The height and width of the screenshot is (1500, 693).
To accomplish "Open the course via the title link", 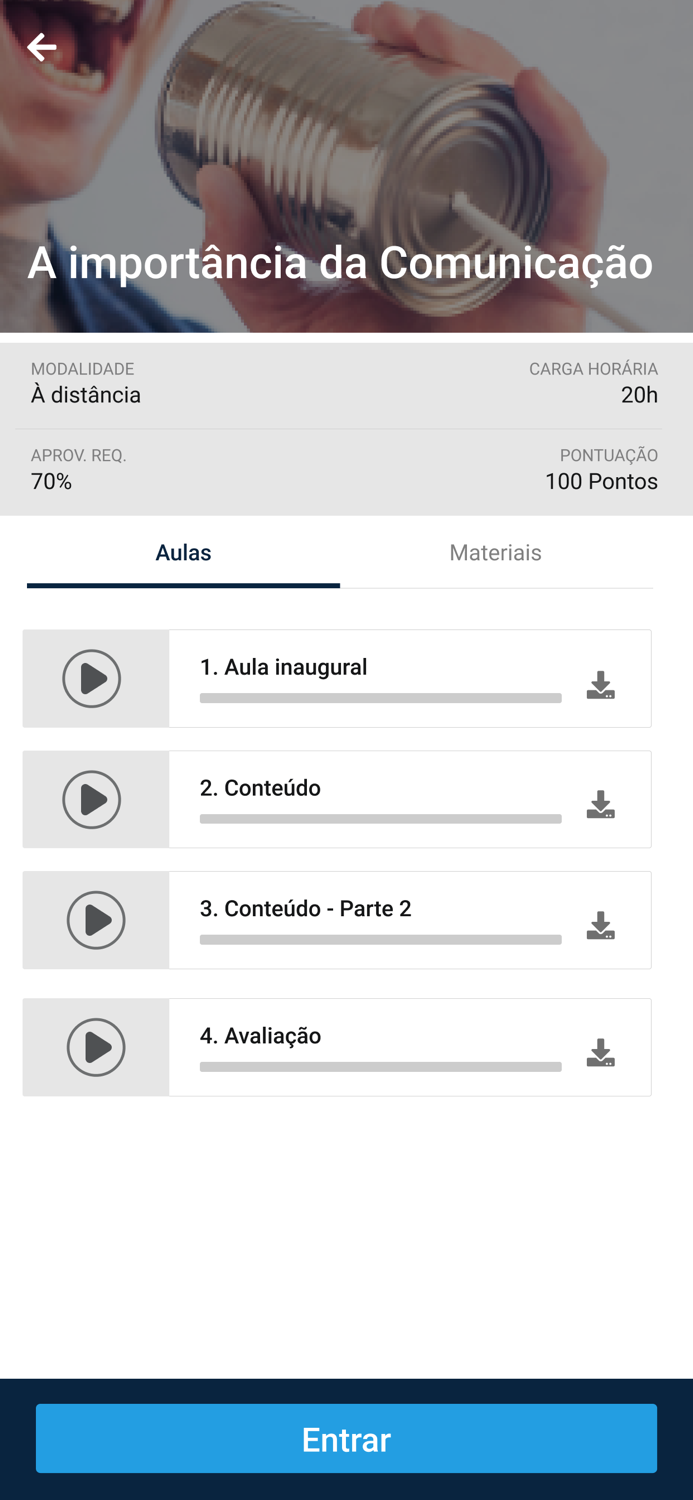I will [x=341, y=262].
